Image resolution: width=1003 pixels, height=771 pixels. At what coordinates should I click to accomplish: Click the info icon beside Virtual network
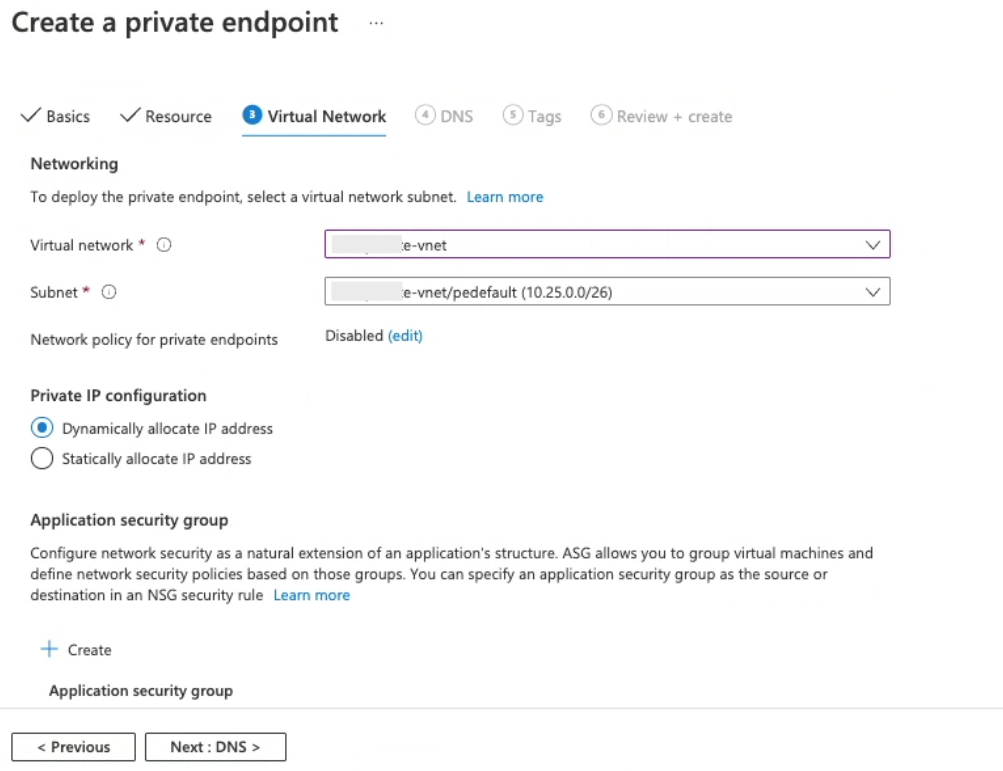(164, 245)
